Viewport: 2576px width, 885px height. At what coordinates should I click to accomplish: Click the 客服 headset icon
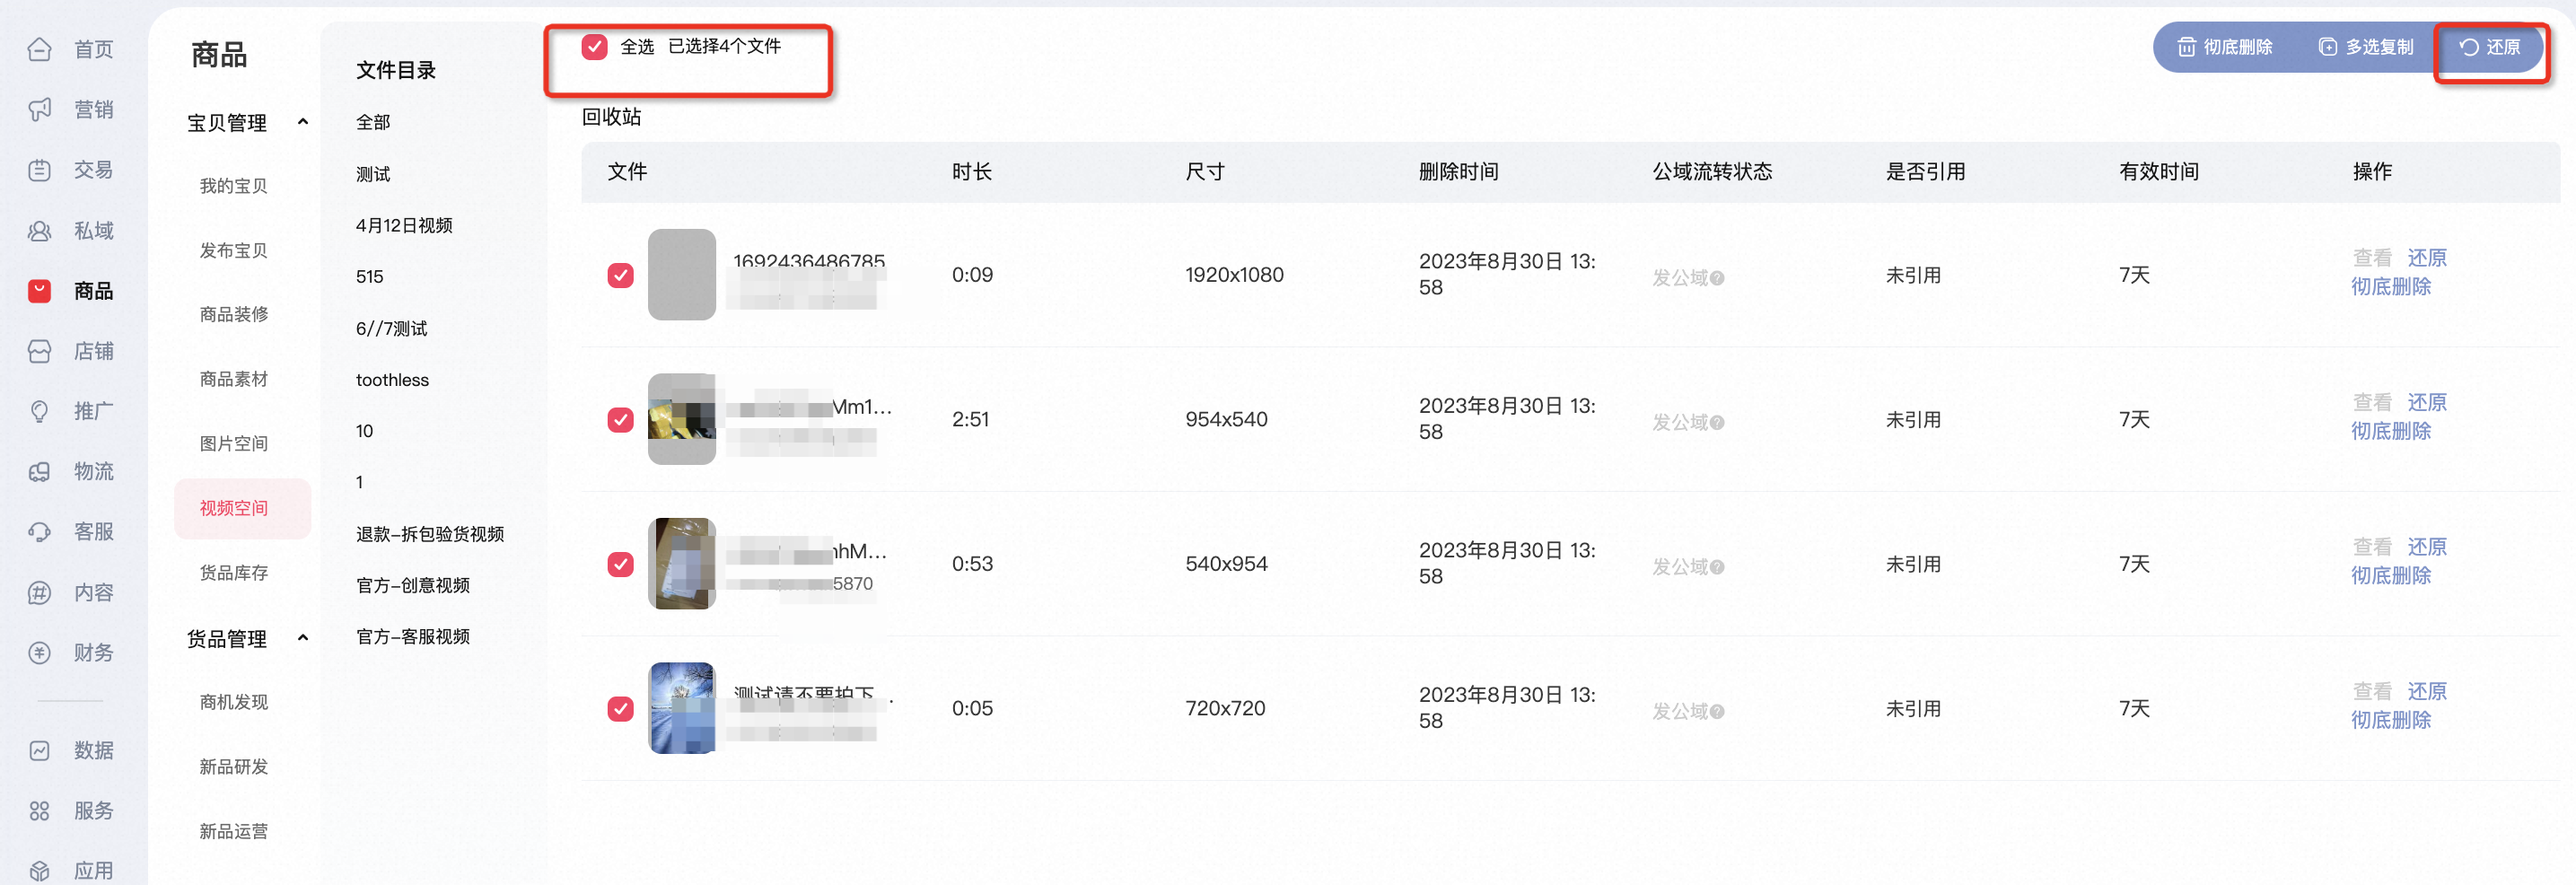[39, 532]
